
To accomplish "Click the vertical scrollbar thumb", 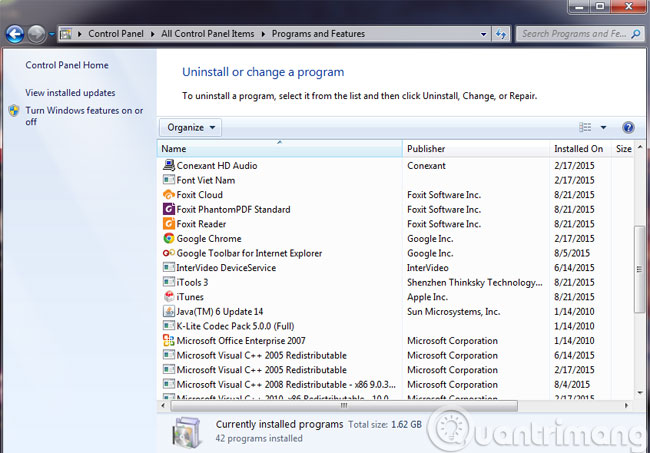I will 640,269.
